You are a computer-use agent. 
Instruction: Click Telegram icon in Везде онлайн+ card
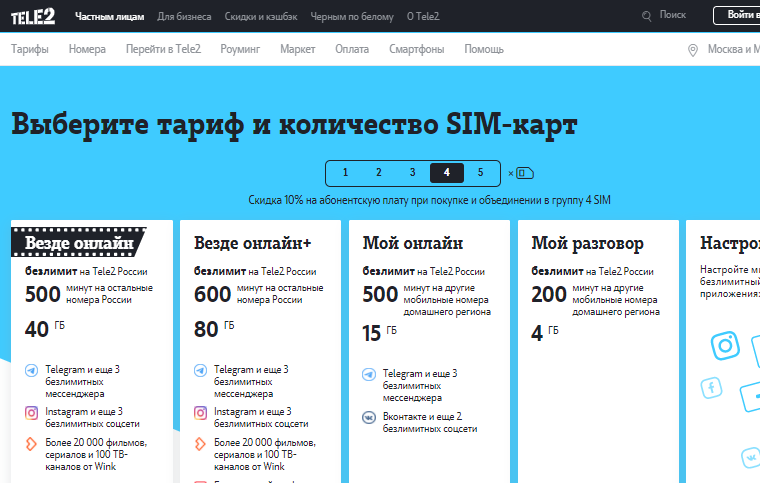[200, 371]
